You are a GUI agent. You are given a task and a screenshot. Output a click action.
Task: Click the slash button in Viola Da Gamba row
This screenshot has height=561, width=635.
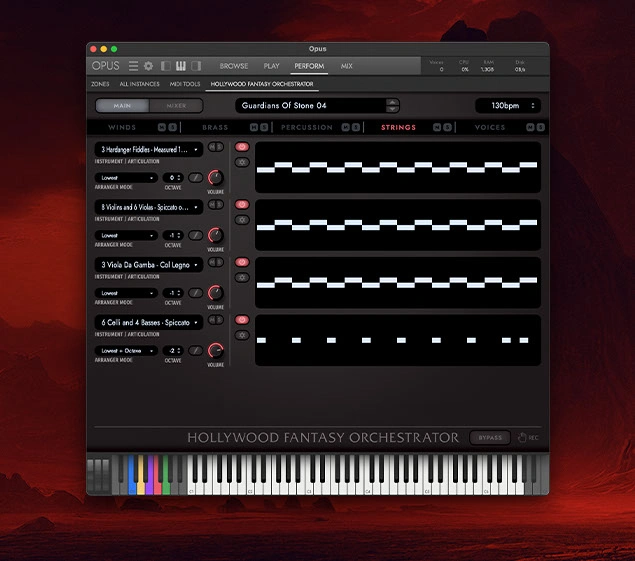pyautogui.click(x=196, y=292)
